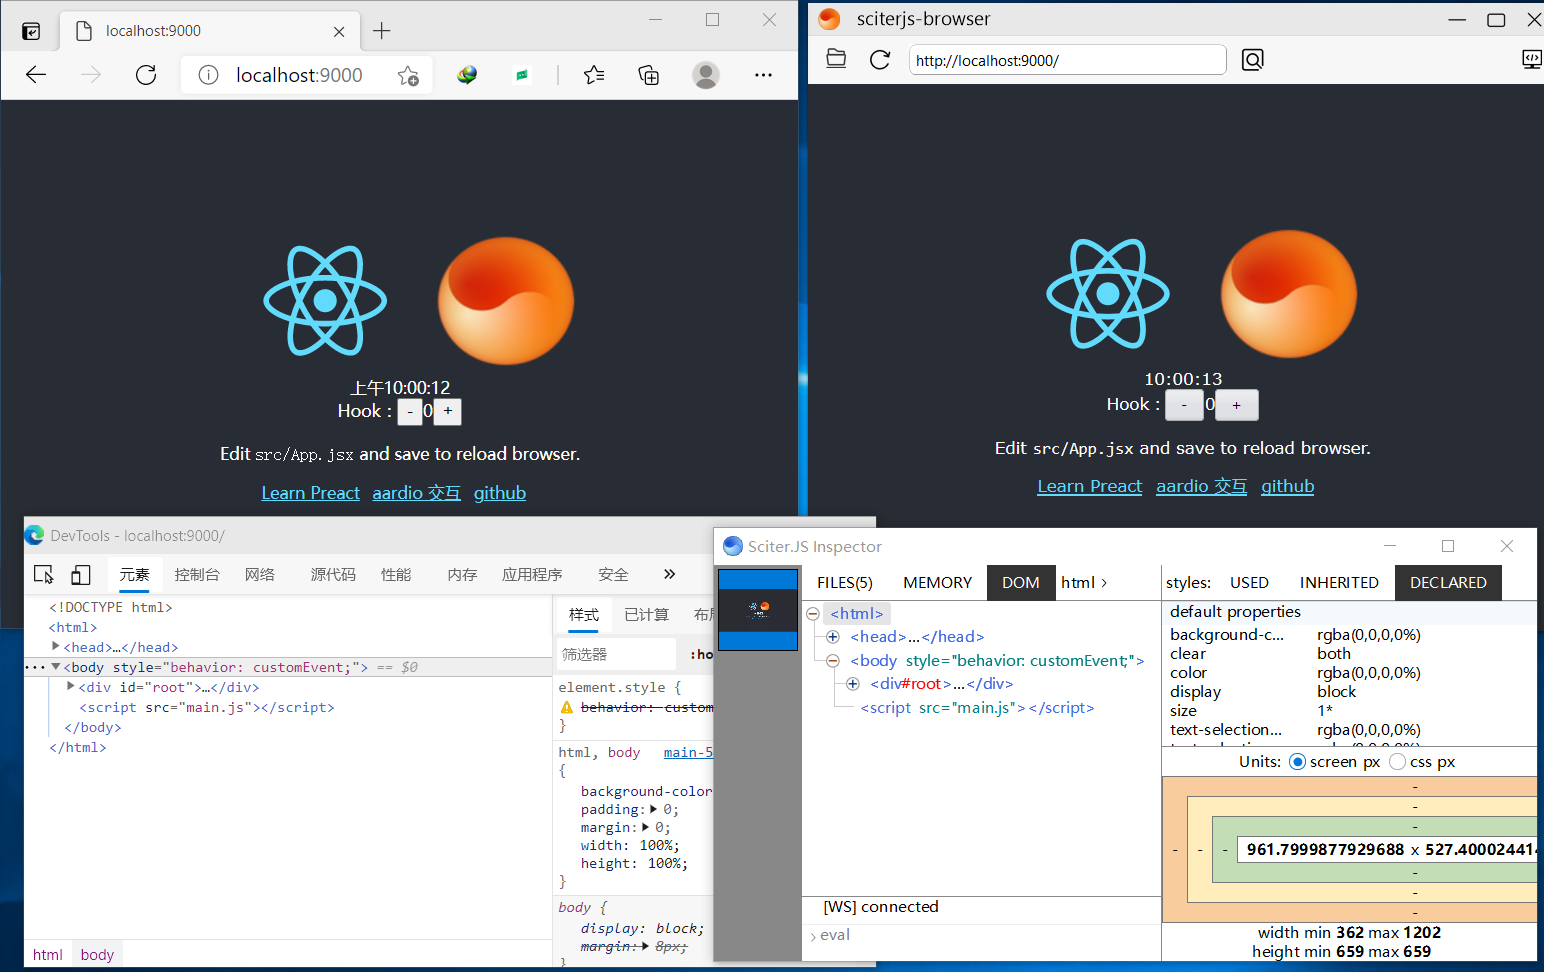Switch to 元素 tab in DevTools
This screenshot has height=972, width=1544.
(x=134, y=574)
